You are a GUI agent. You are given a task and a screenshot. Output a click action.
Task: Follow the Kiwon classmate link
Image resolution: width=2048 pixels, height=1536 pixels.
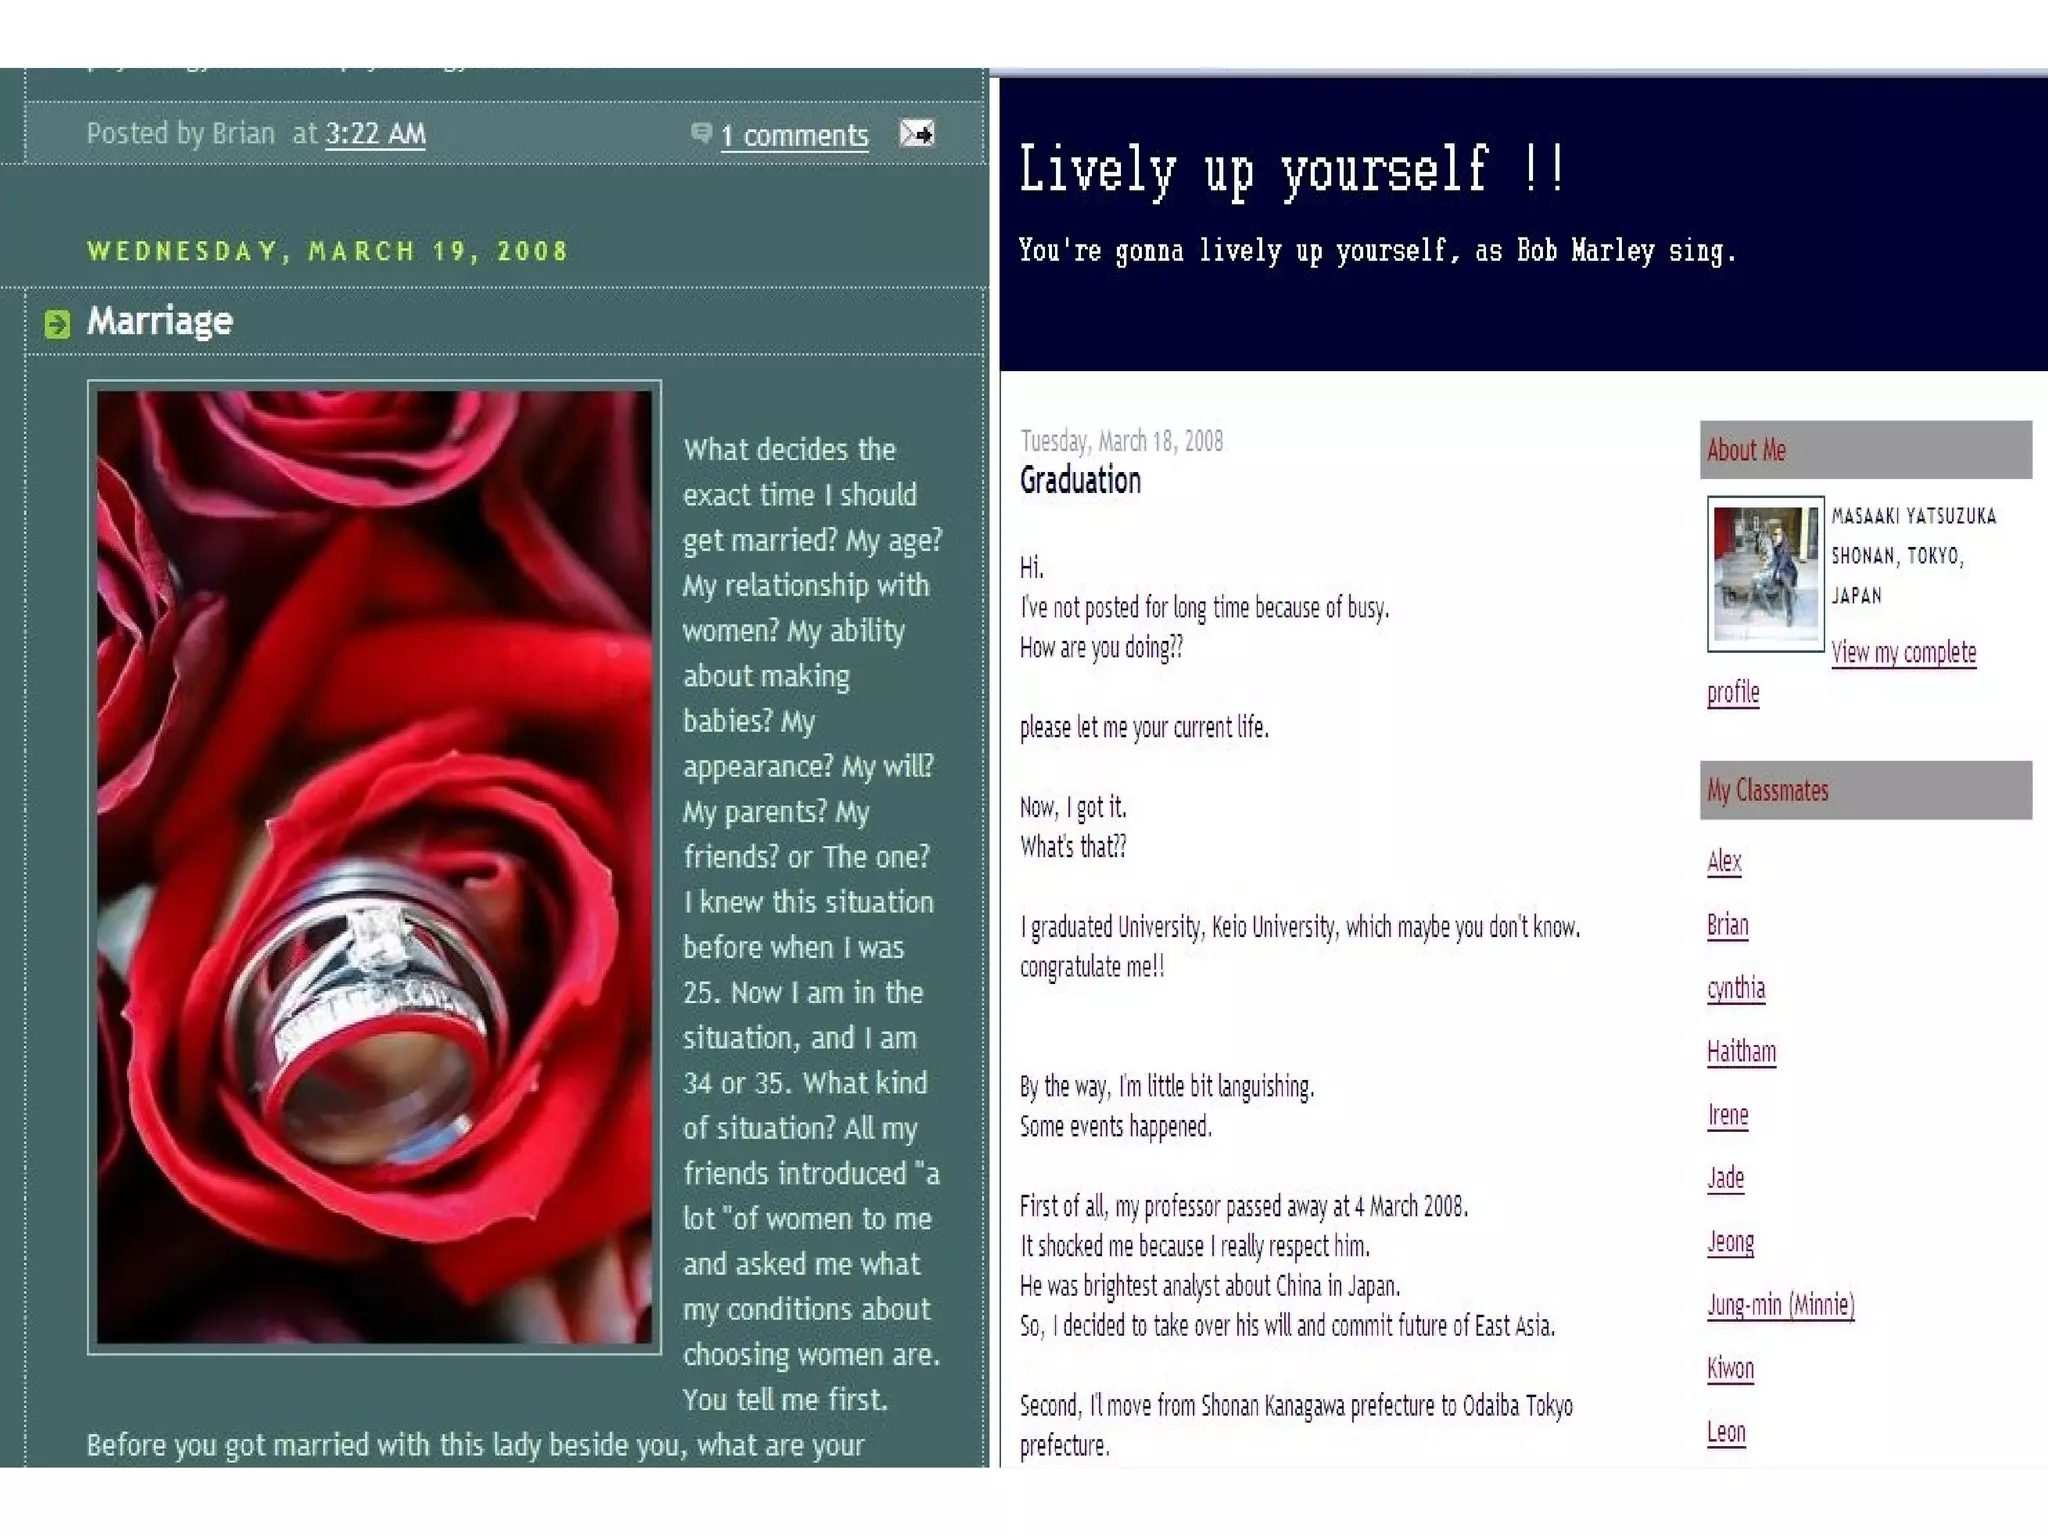point(1730,1368)
